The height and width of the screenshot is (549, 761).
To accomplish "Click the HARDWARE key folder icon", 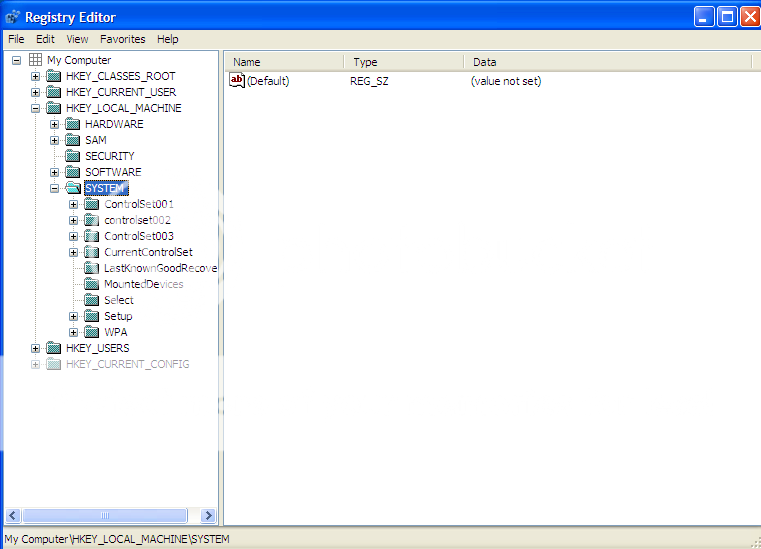I will (73, 124).
